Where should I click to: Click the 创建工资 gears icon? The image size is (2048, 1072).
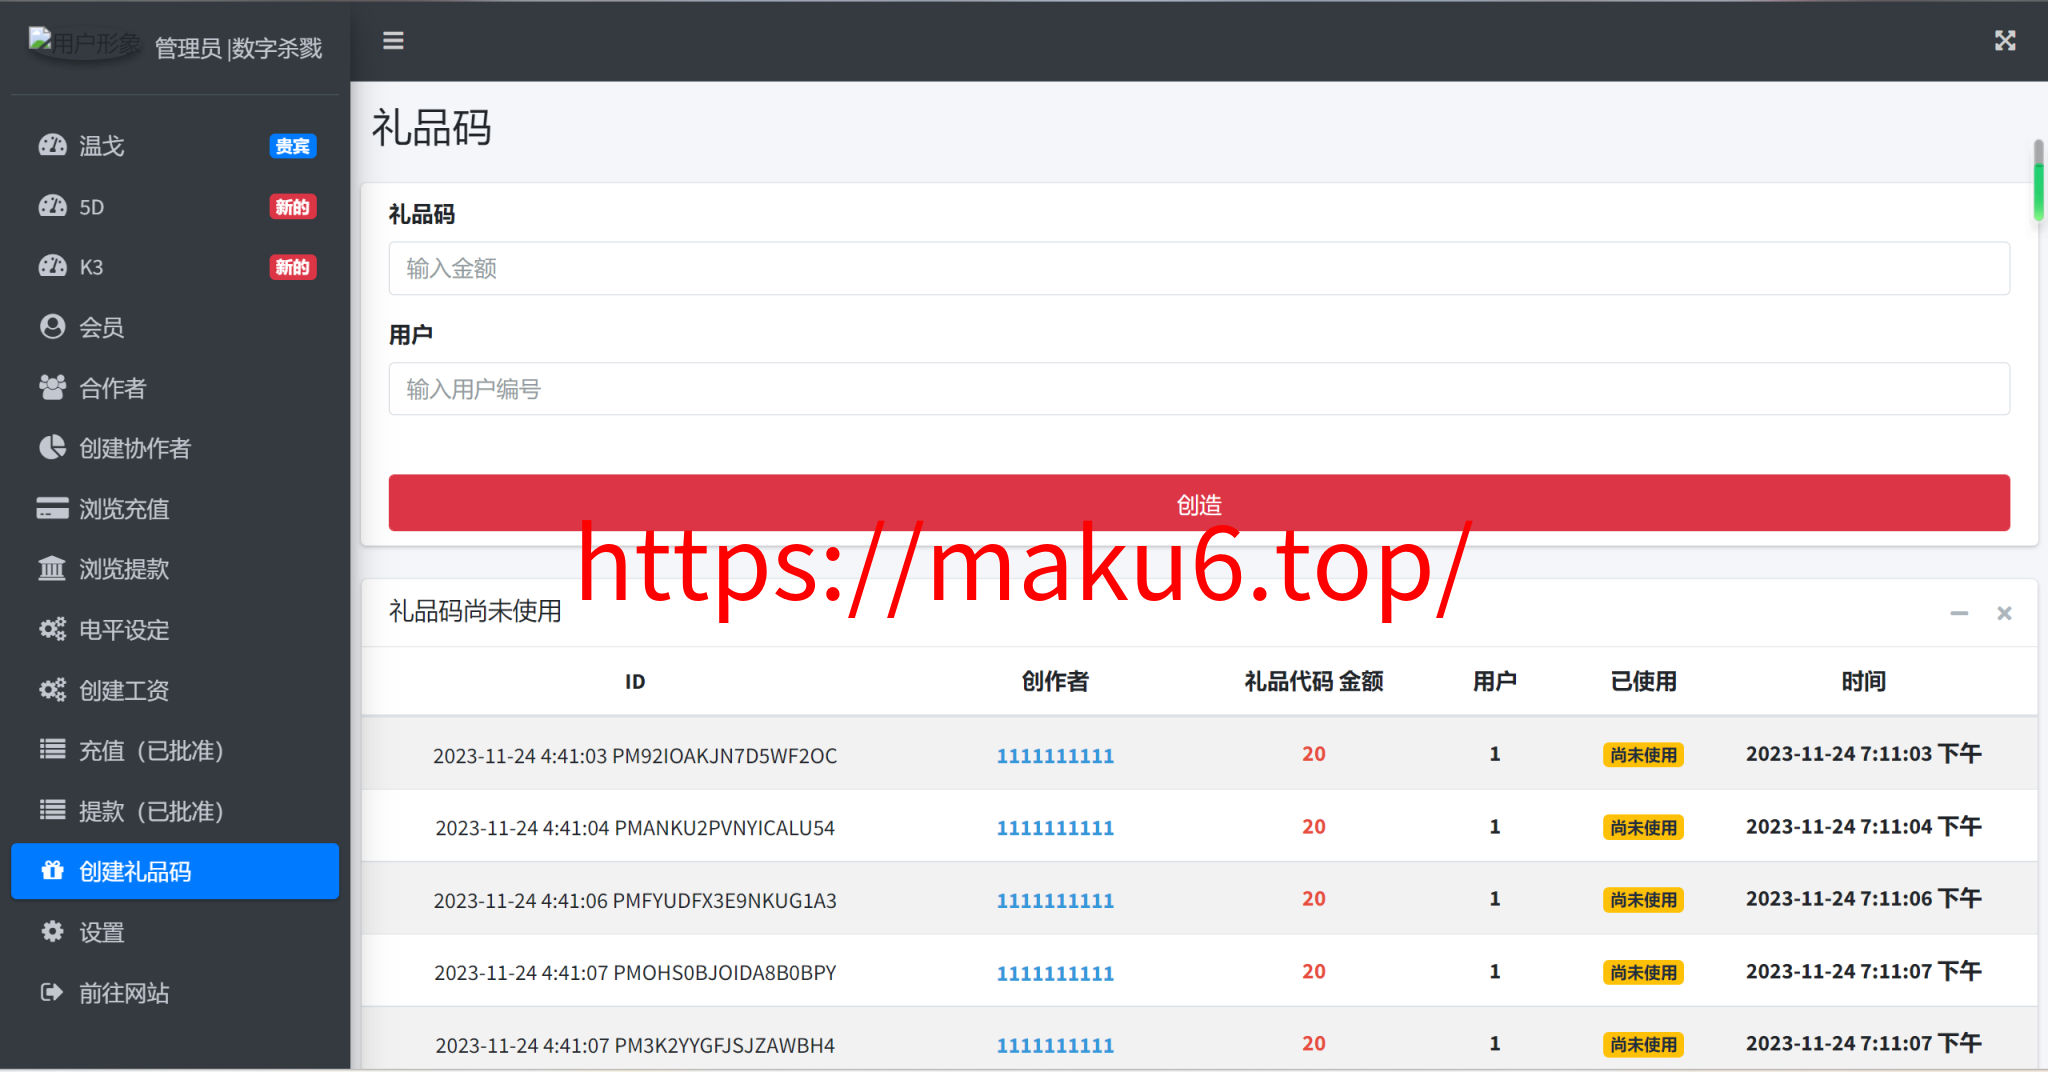click(x=52, y=689)
